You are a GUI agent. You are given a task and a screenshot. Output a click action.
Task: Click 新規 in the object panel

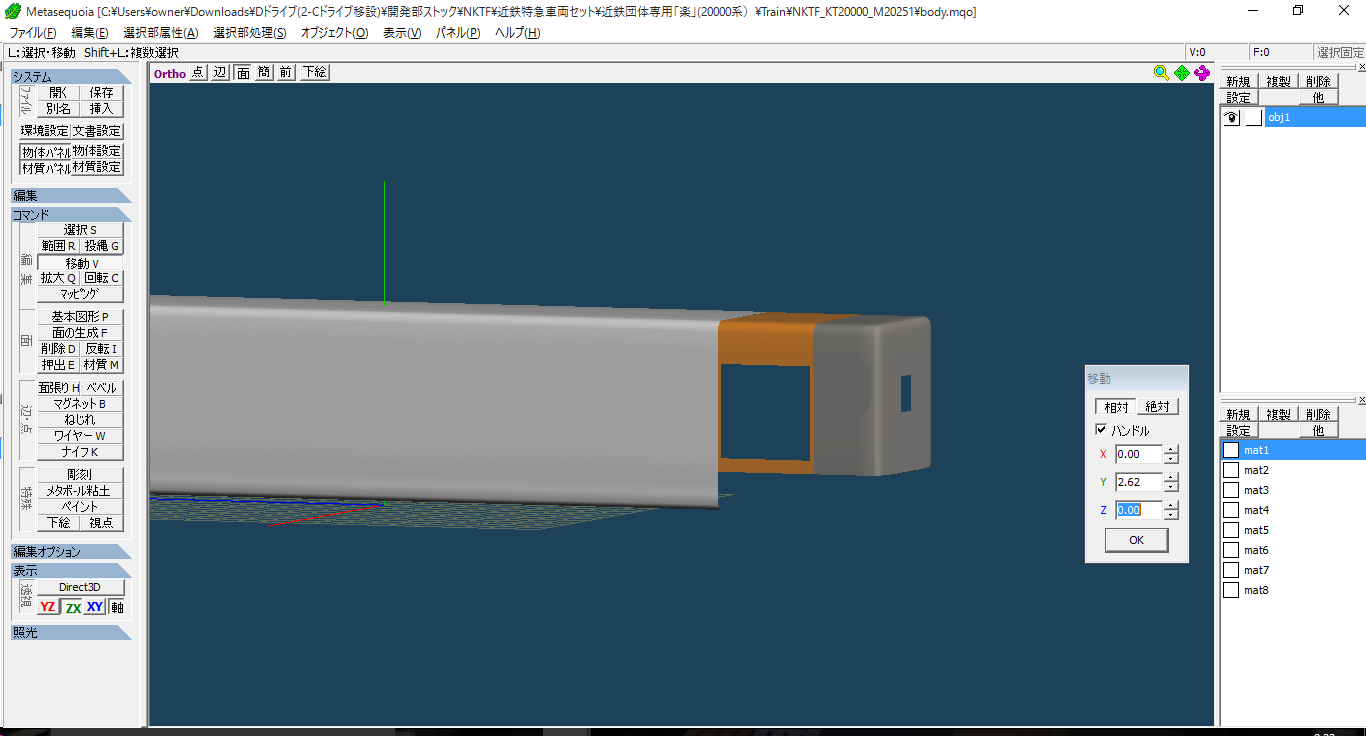pos(1238,81)
